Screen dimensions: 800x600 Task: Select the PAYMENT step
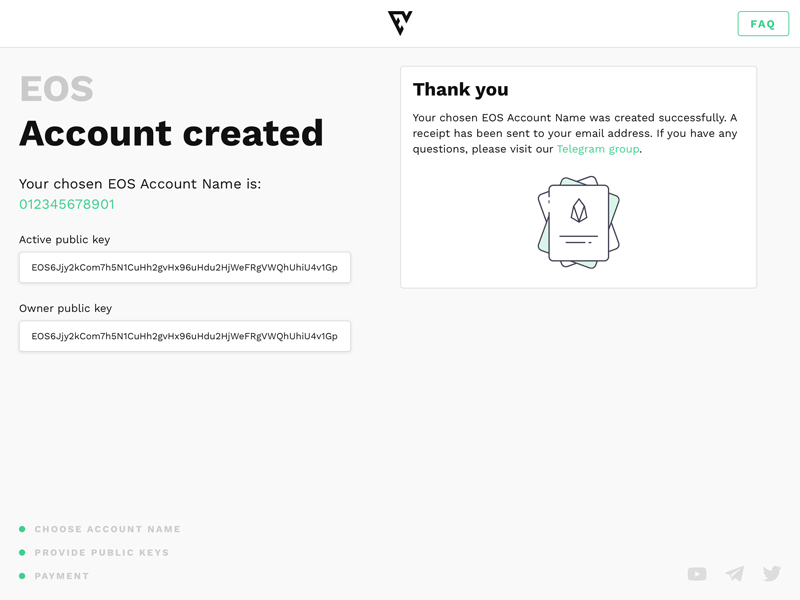(x=62, y=576)
